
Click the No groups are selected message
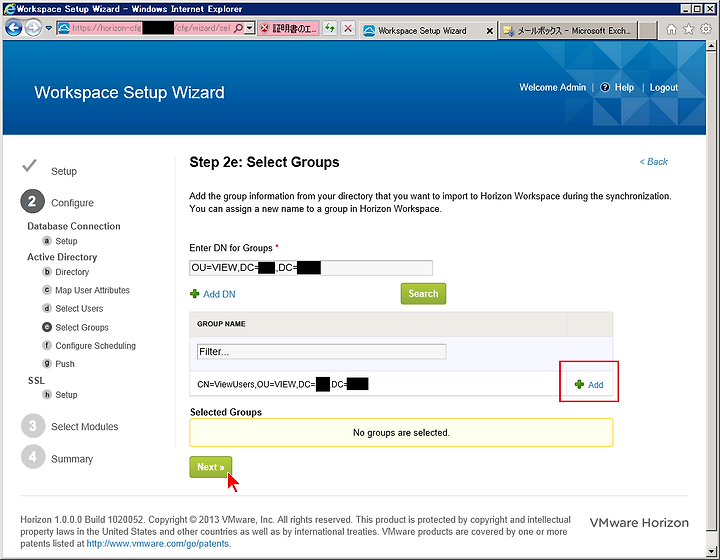click(401, 432)
